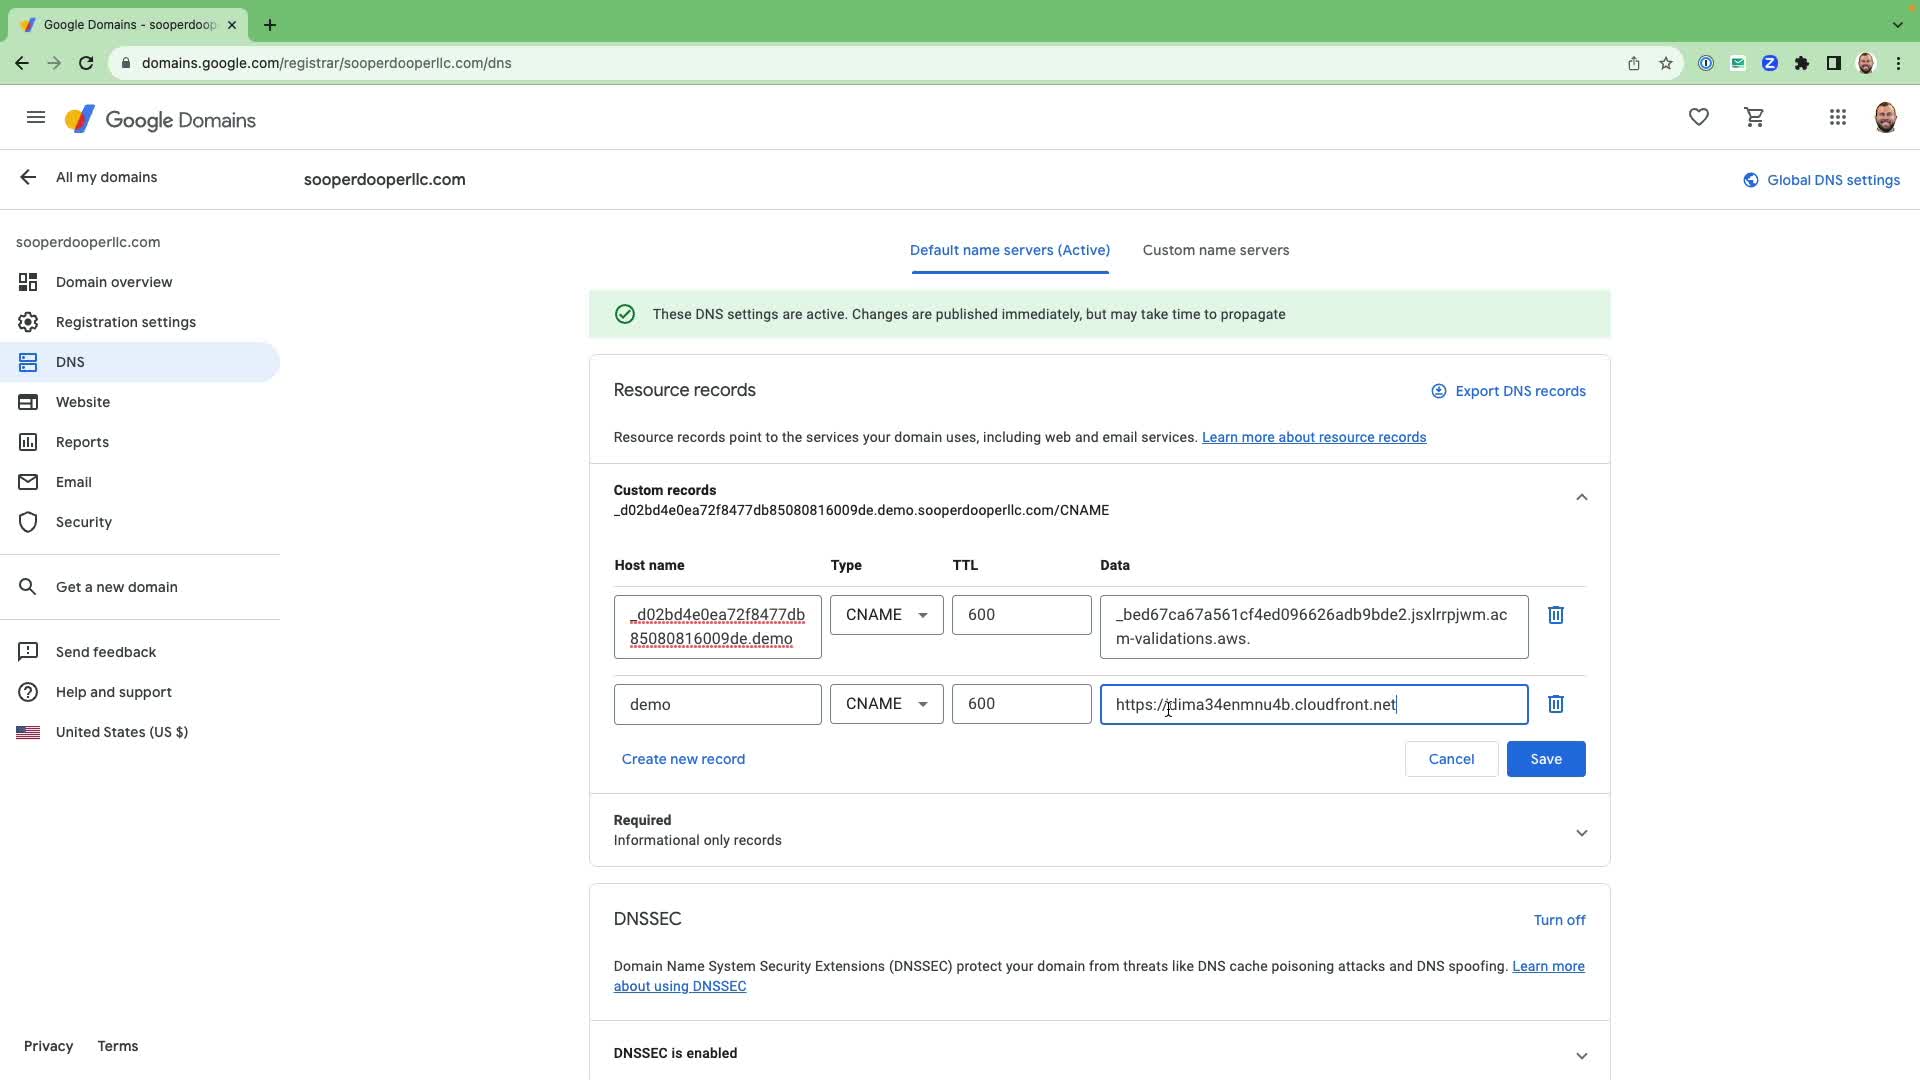The width and height of the screenshot is (1920, 1080).
Task: Open the Google apps grid
Action: tap(1837, 118)
